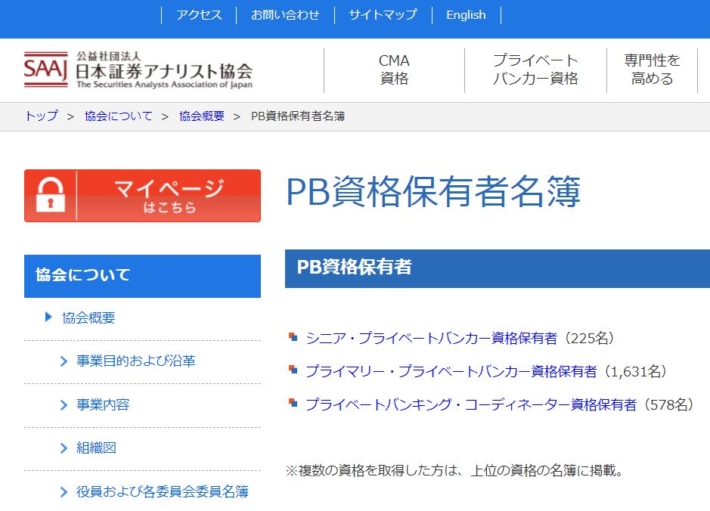Screen dimensions: 710x511
Task: Click chevron next to 役員および各委員会委員名簿
Action: tap(63, 492)
